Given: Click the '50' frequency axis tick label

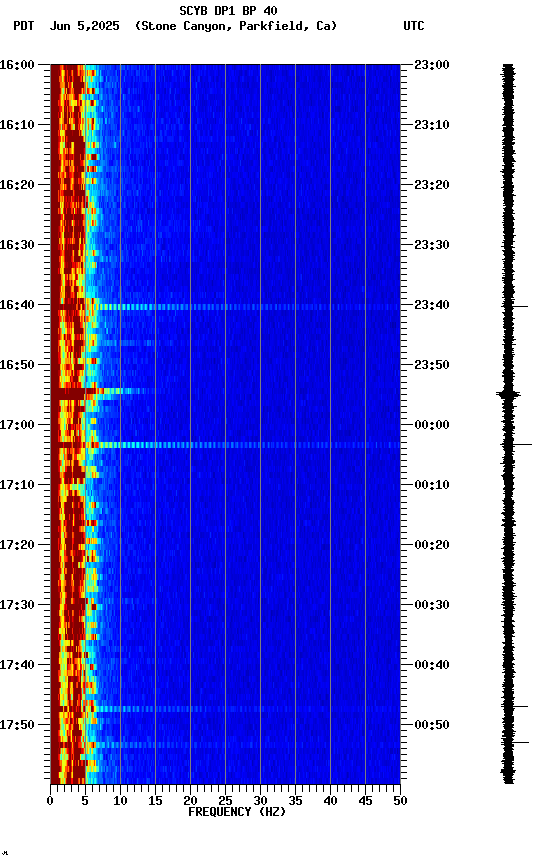Looking at the screenshot, I should (x=401, y=801).
